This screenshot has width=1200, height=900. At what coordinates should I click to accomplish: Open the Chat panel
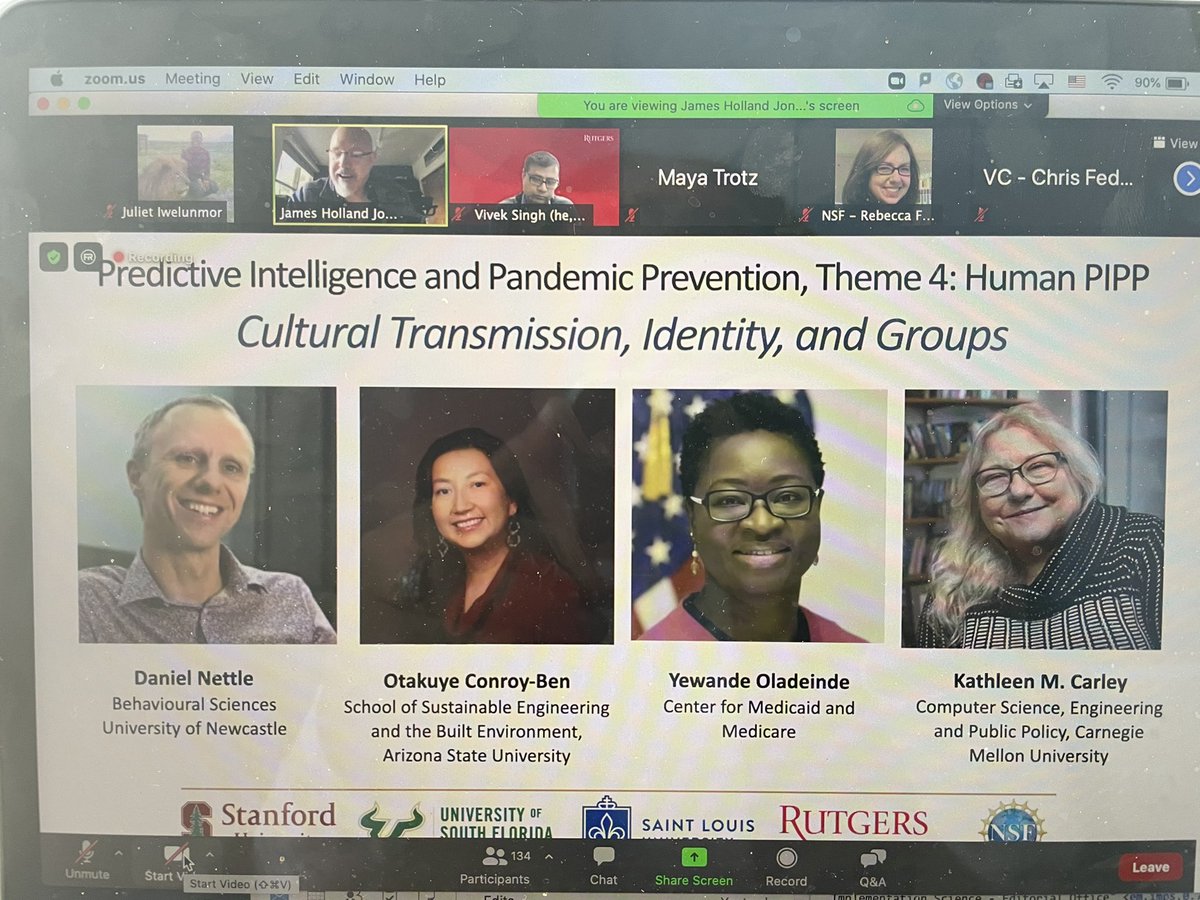coord(603,866)
